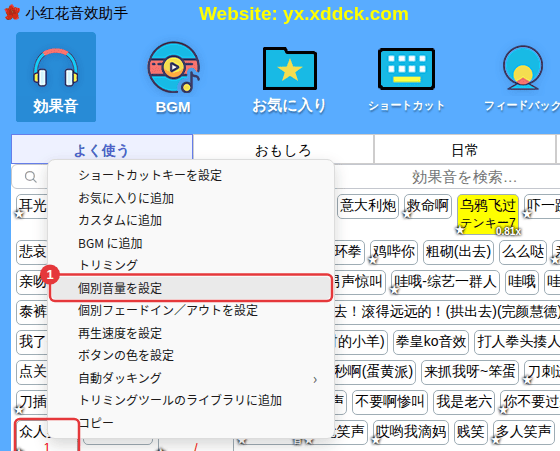
Task: Open the Website yx.xddck.com link
Action: coord(304,14)
